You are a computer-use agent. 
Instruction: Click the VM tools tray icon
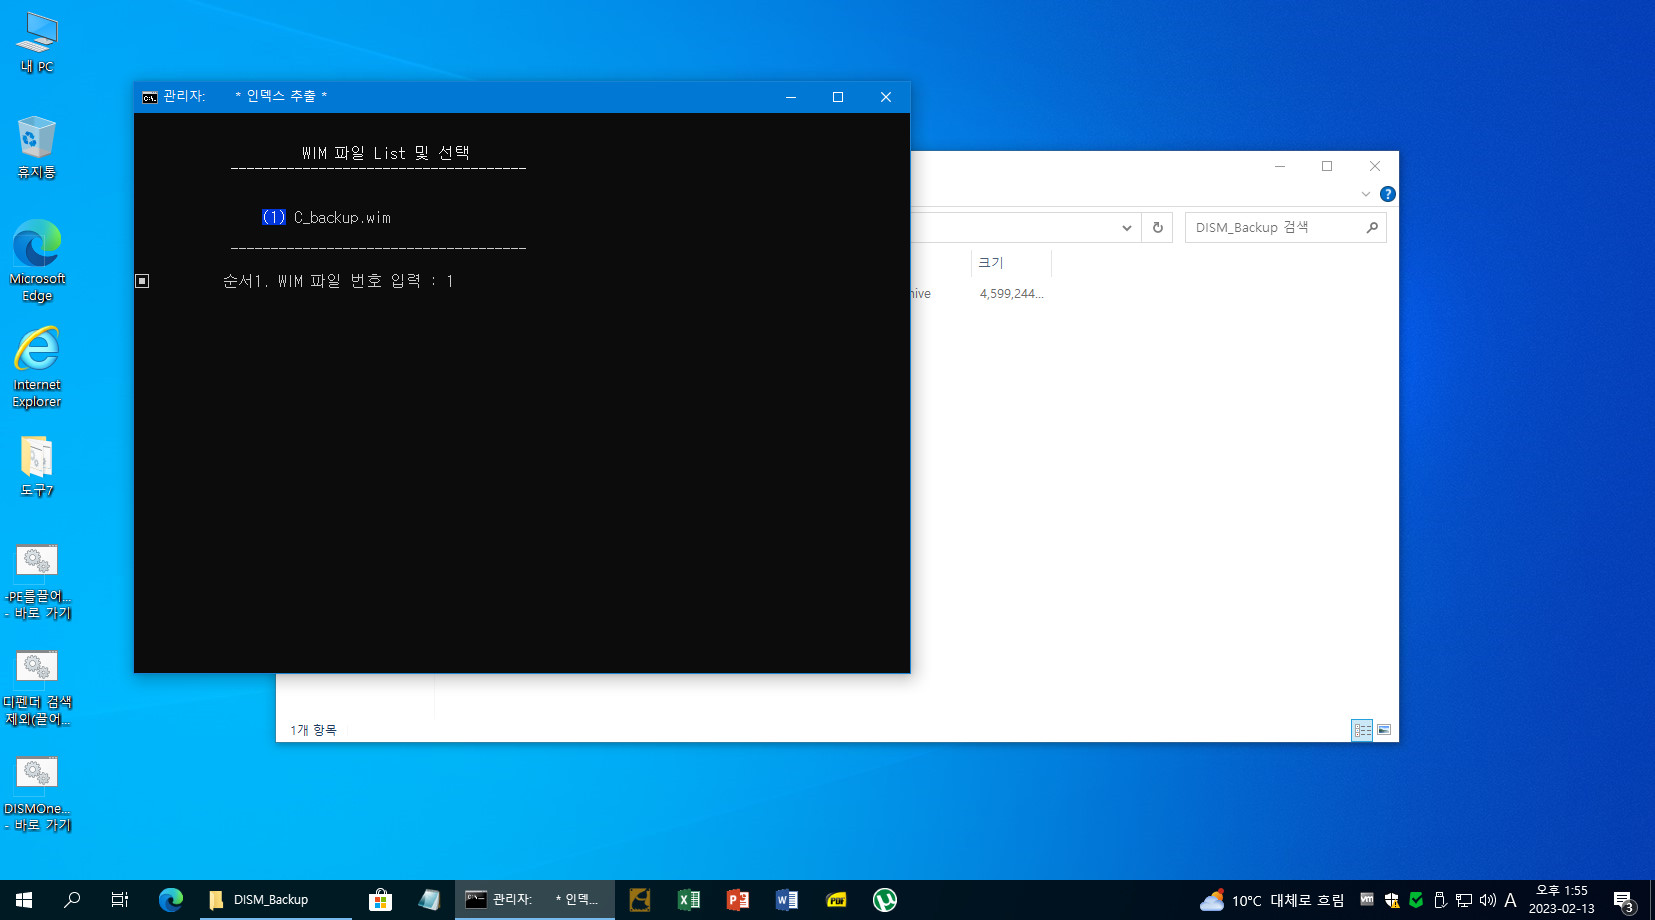(x=1367, y=900)
